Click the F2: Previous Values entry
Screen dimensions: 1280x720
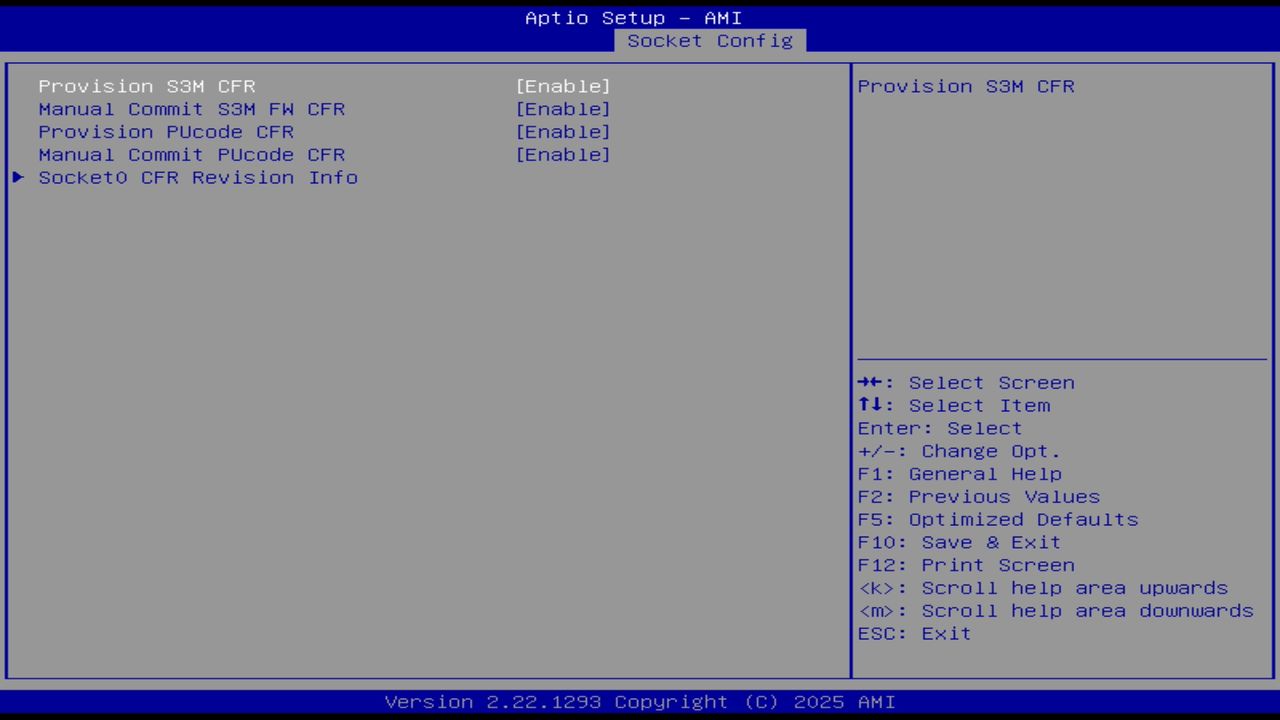(977, 496)
